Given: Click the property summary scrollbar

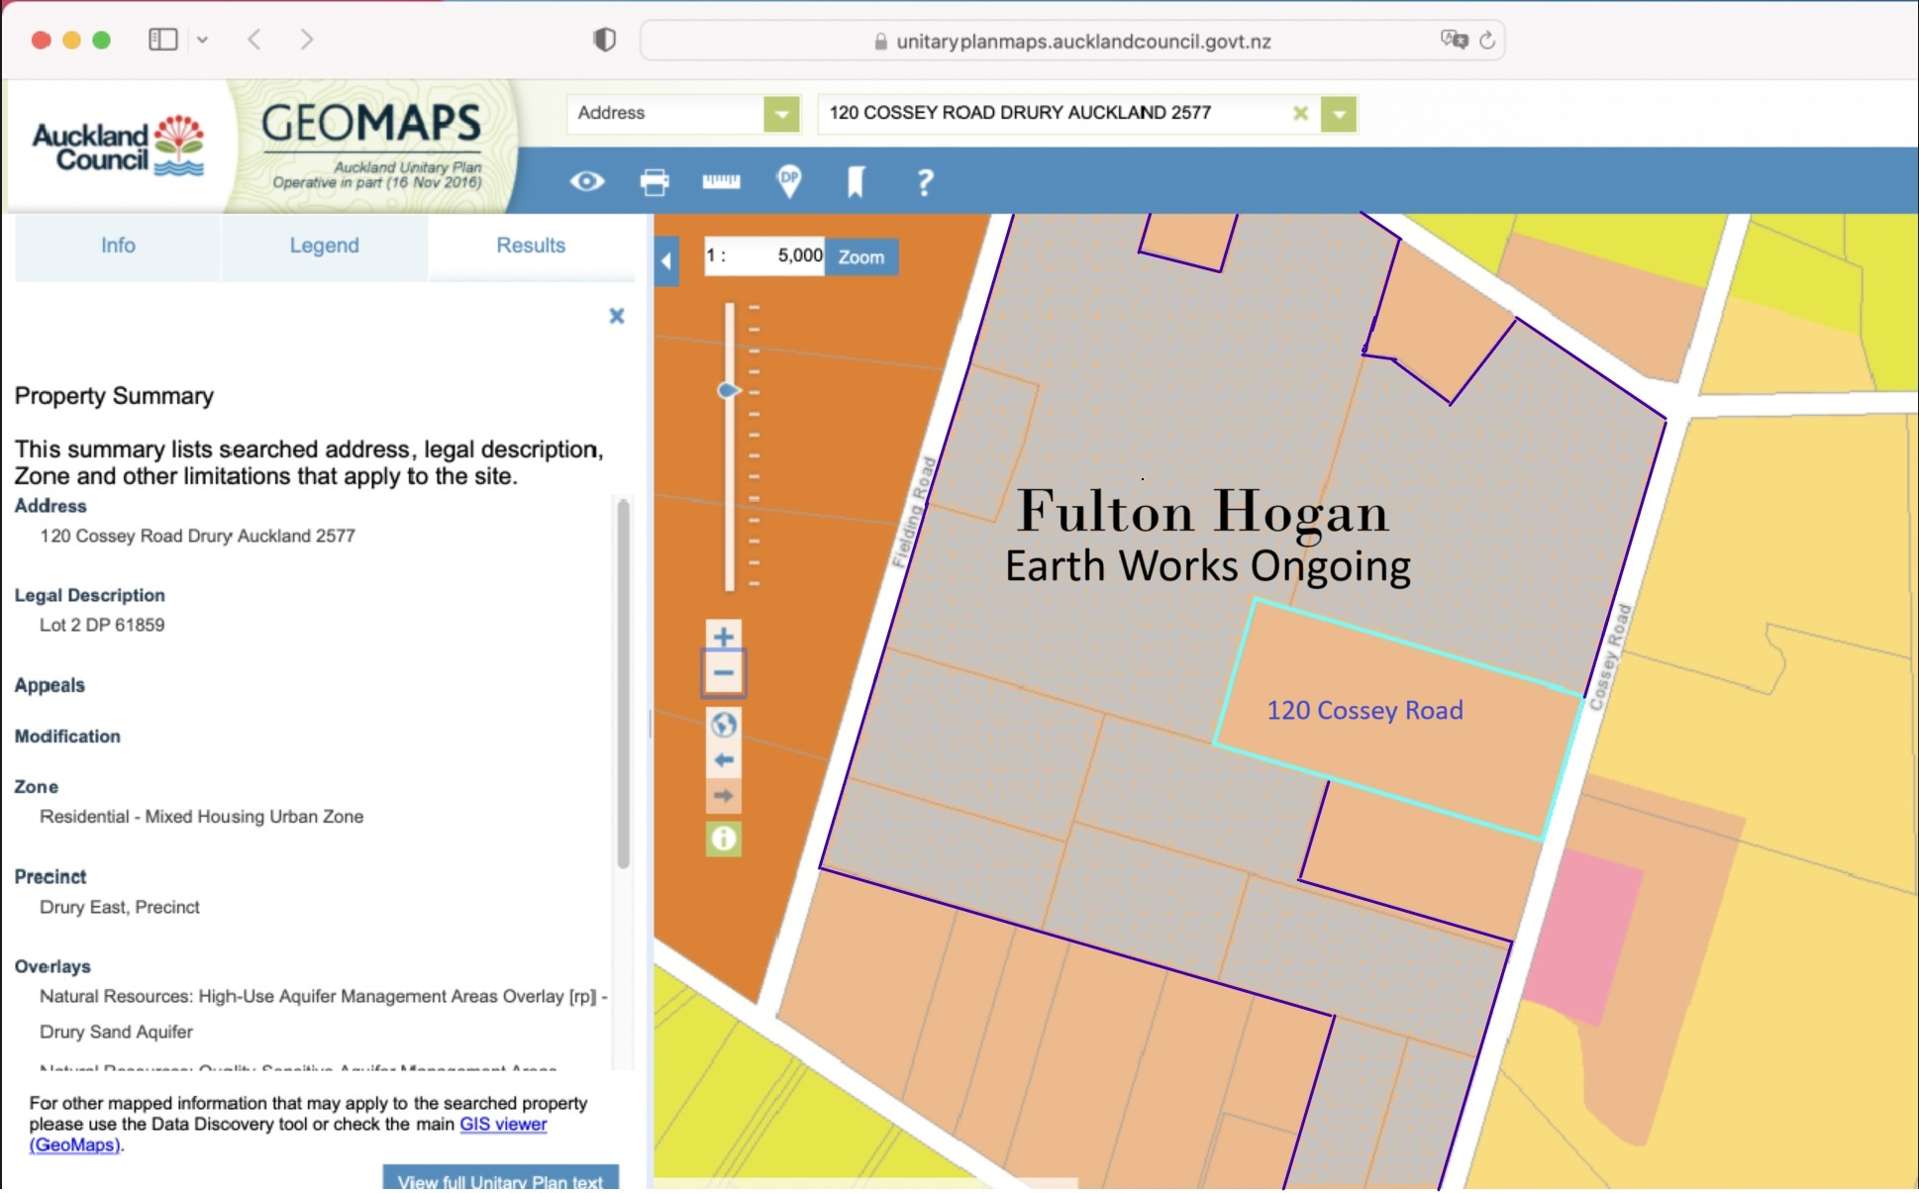Looking at the screenshot, I should [623, 683].
